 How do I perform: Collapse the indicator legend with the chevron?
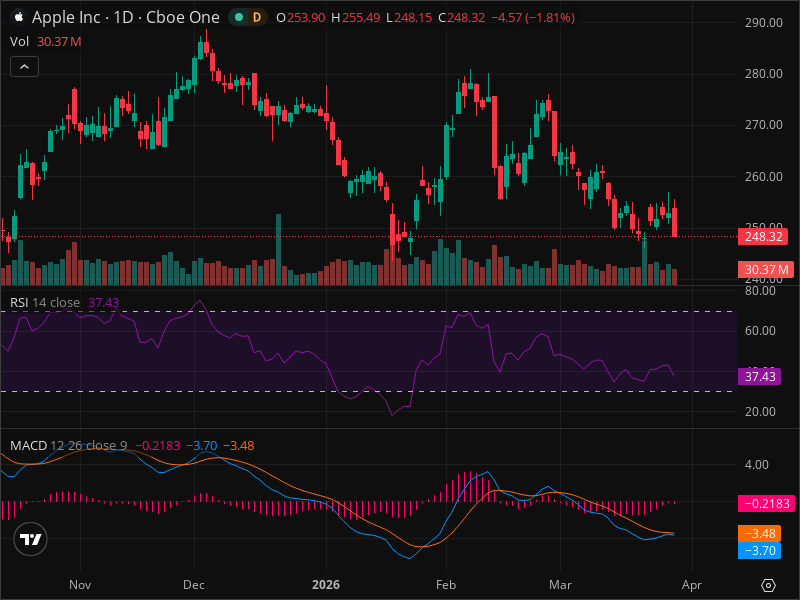[x=24, y=66]
